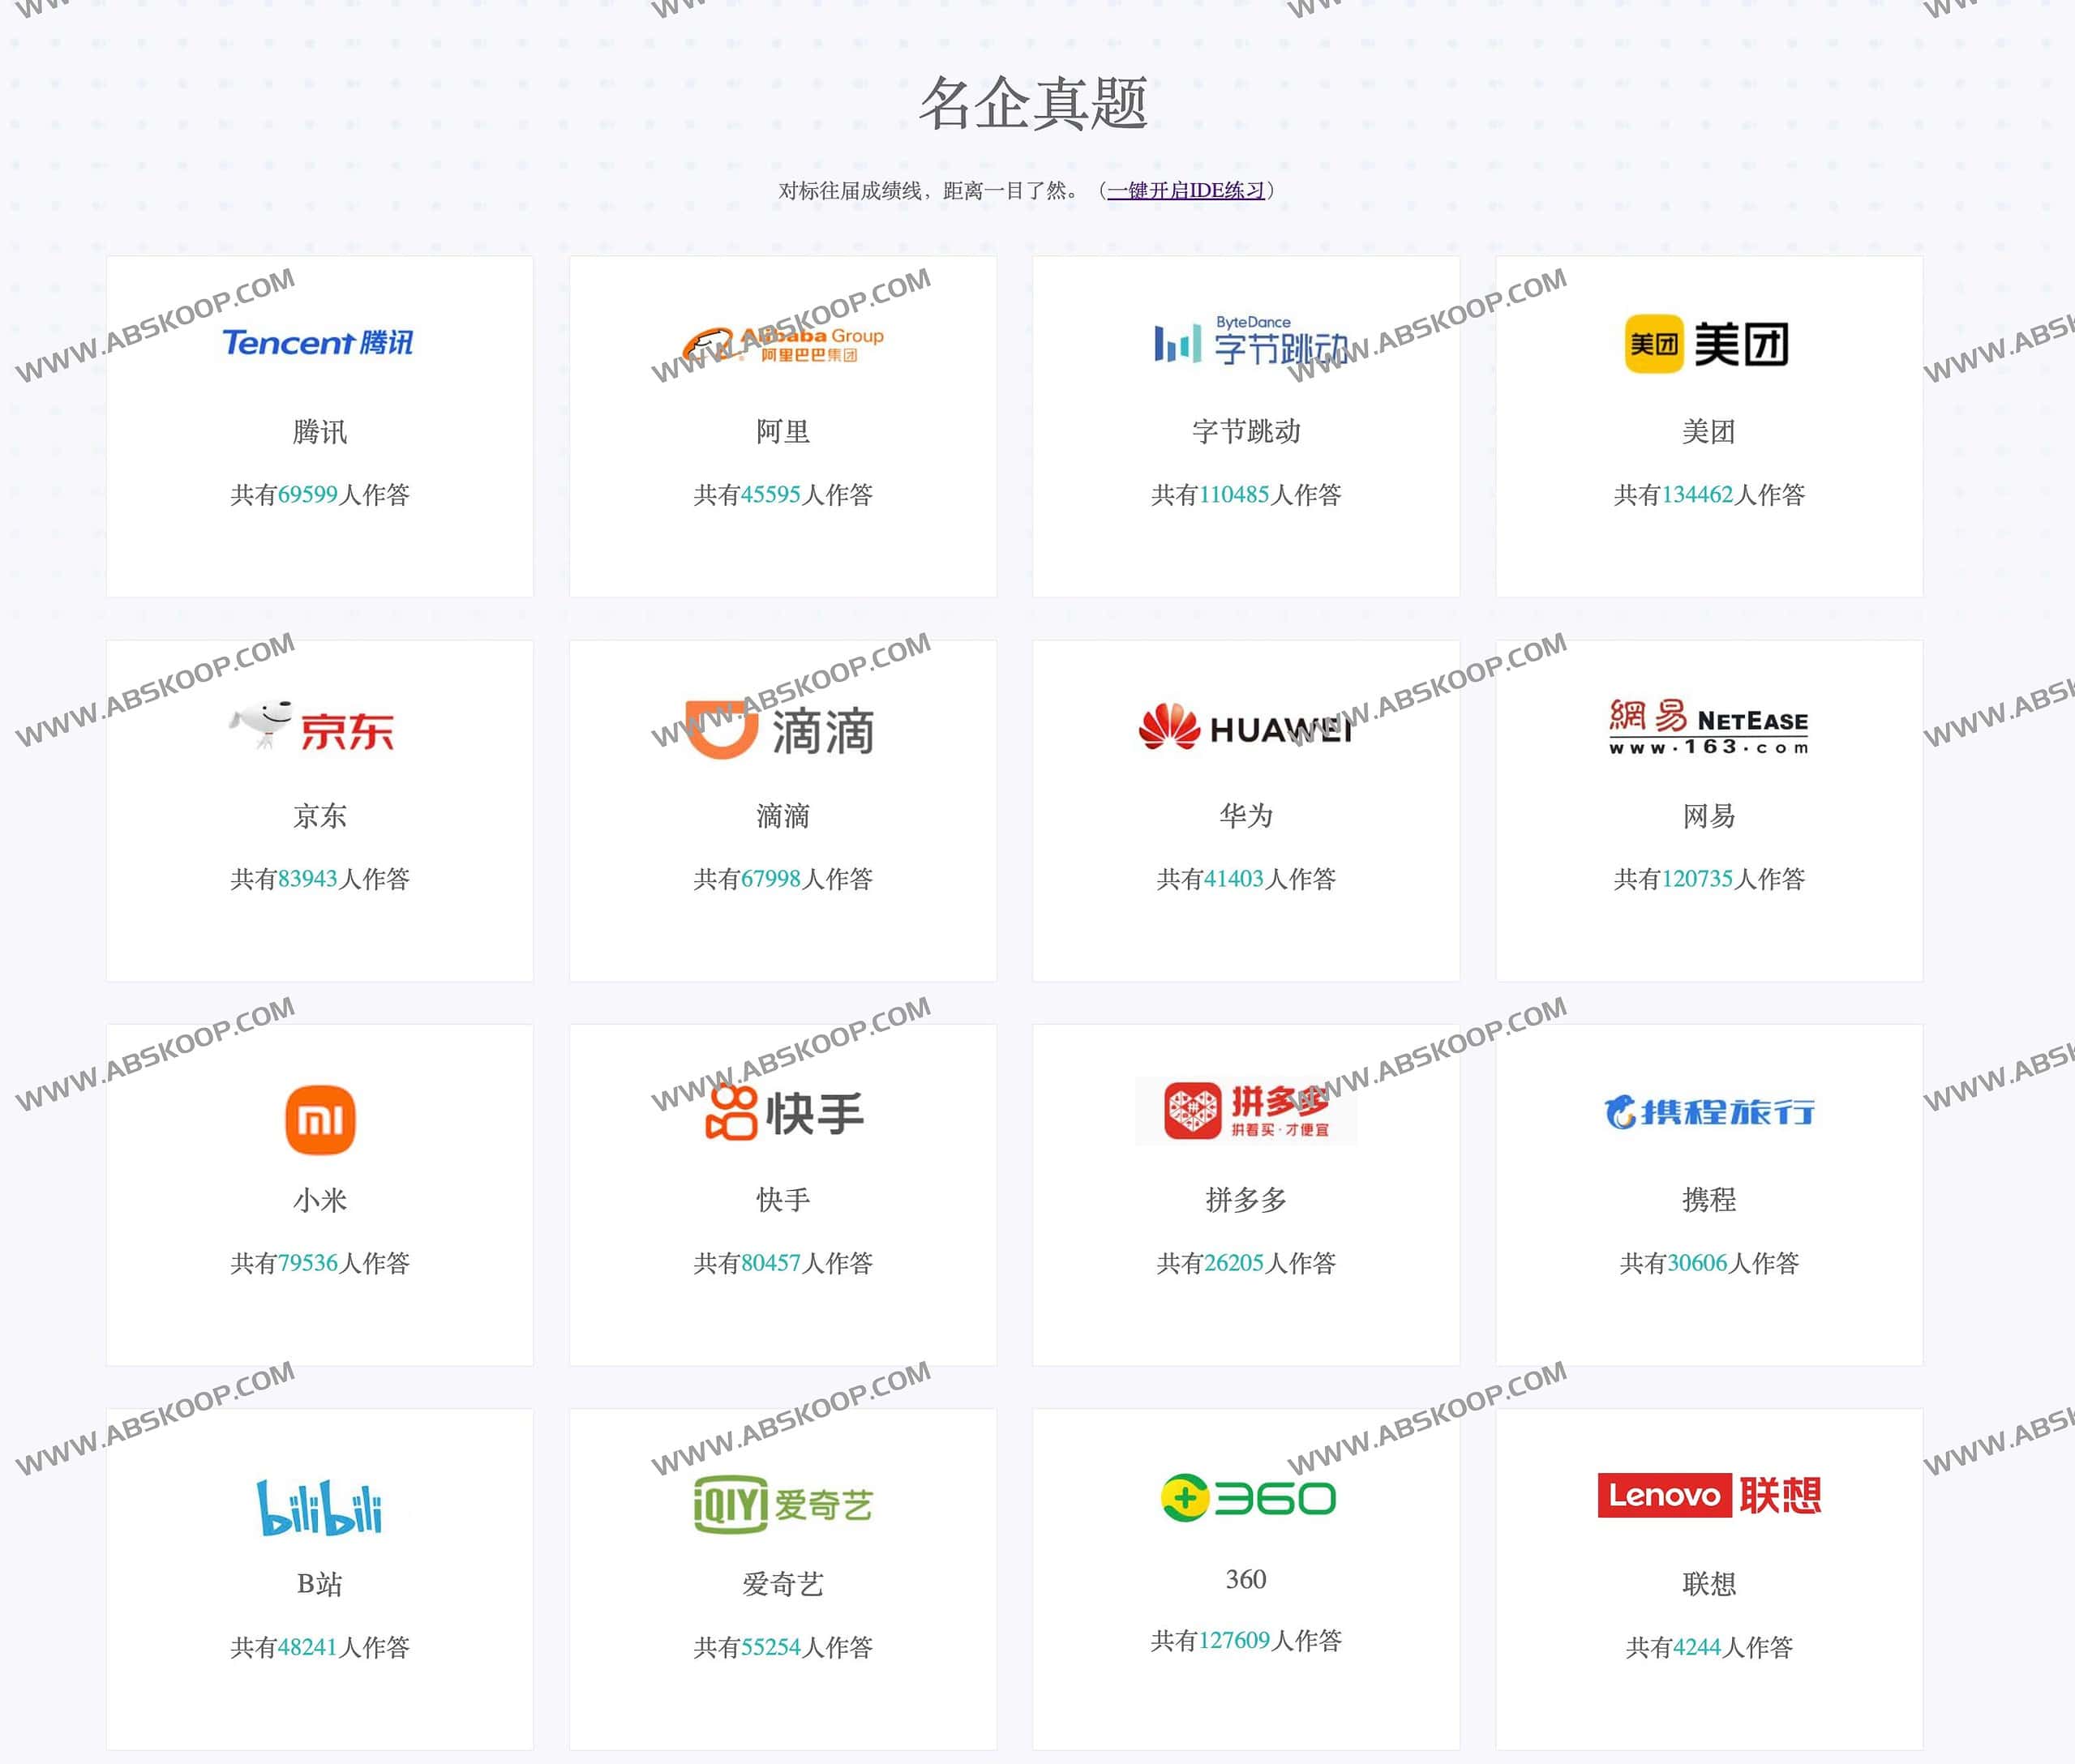Click the 360 green logo
Viewport: 2075px width, 1764px height.
point(1246,1494)
